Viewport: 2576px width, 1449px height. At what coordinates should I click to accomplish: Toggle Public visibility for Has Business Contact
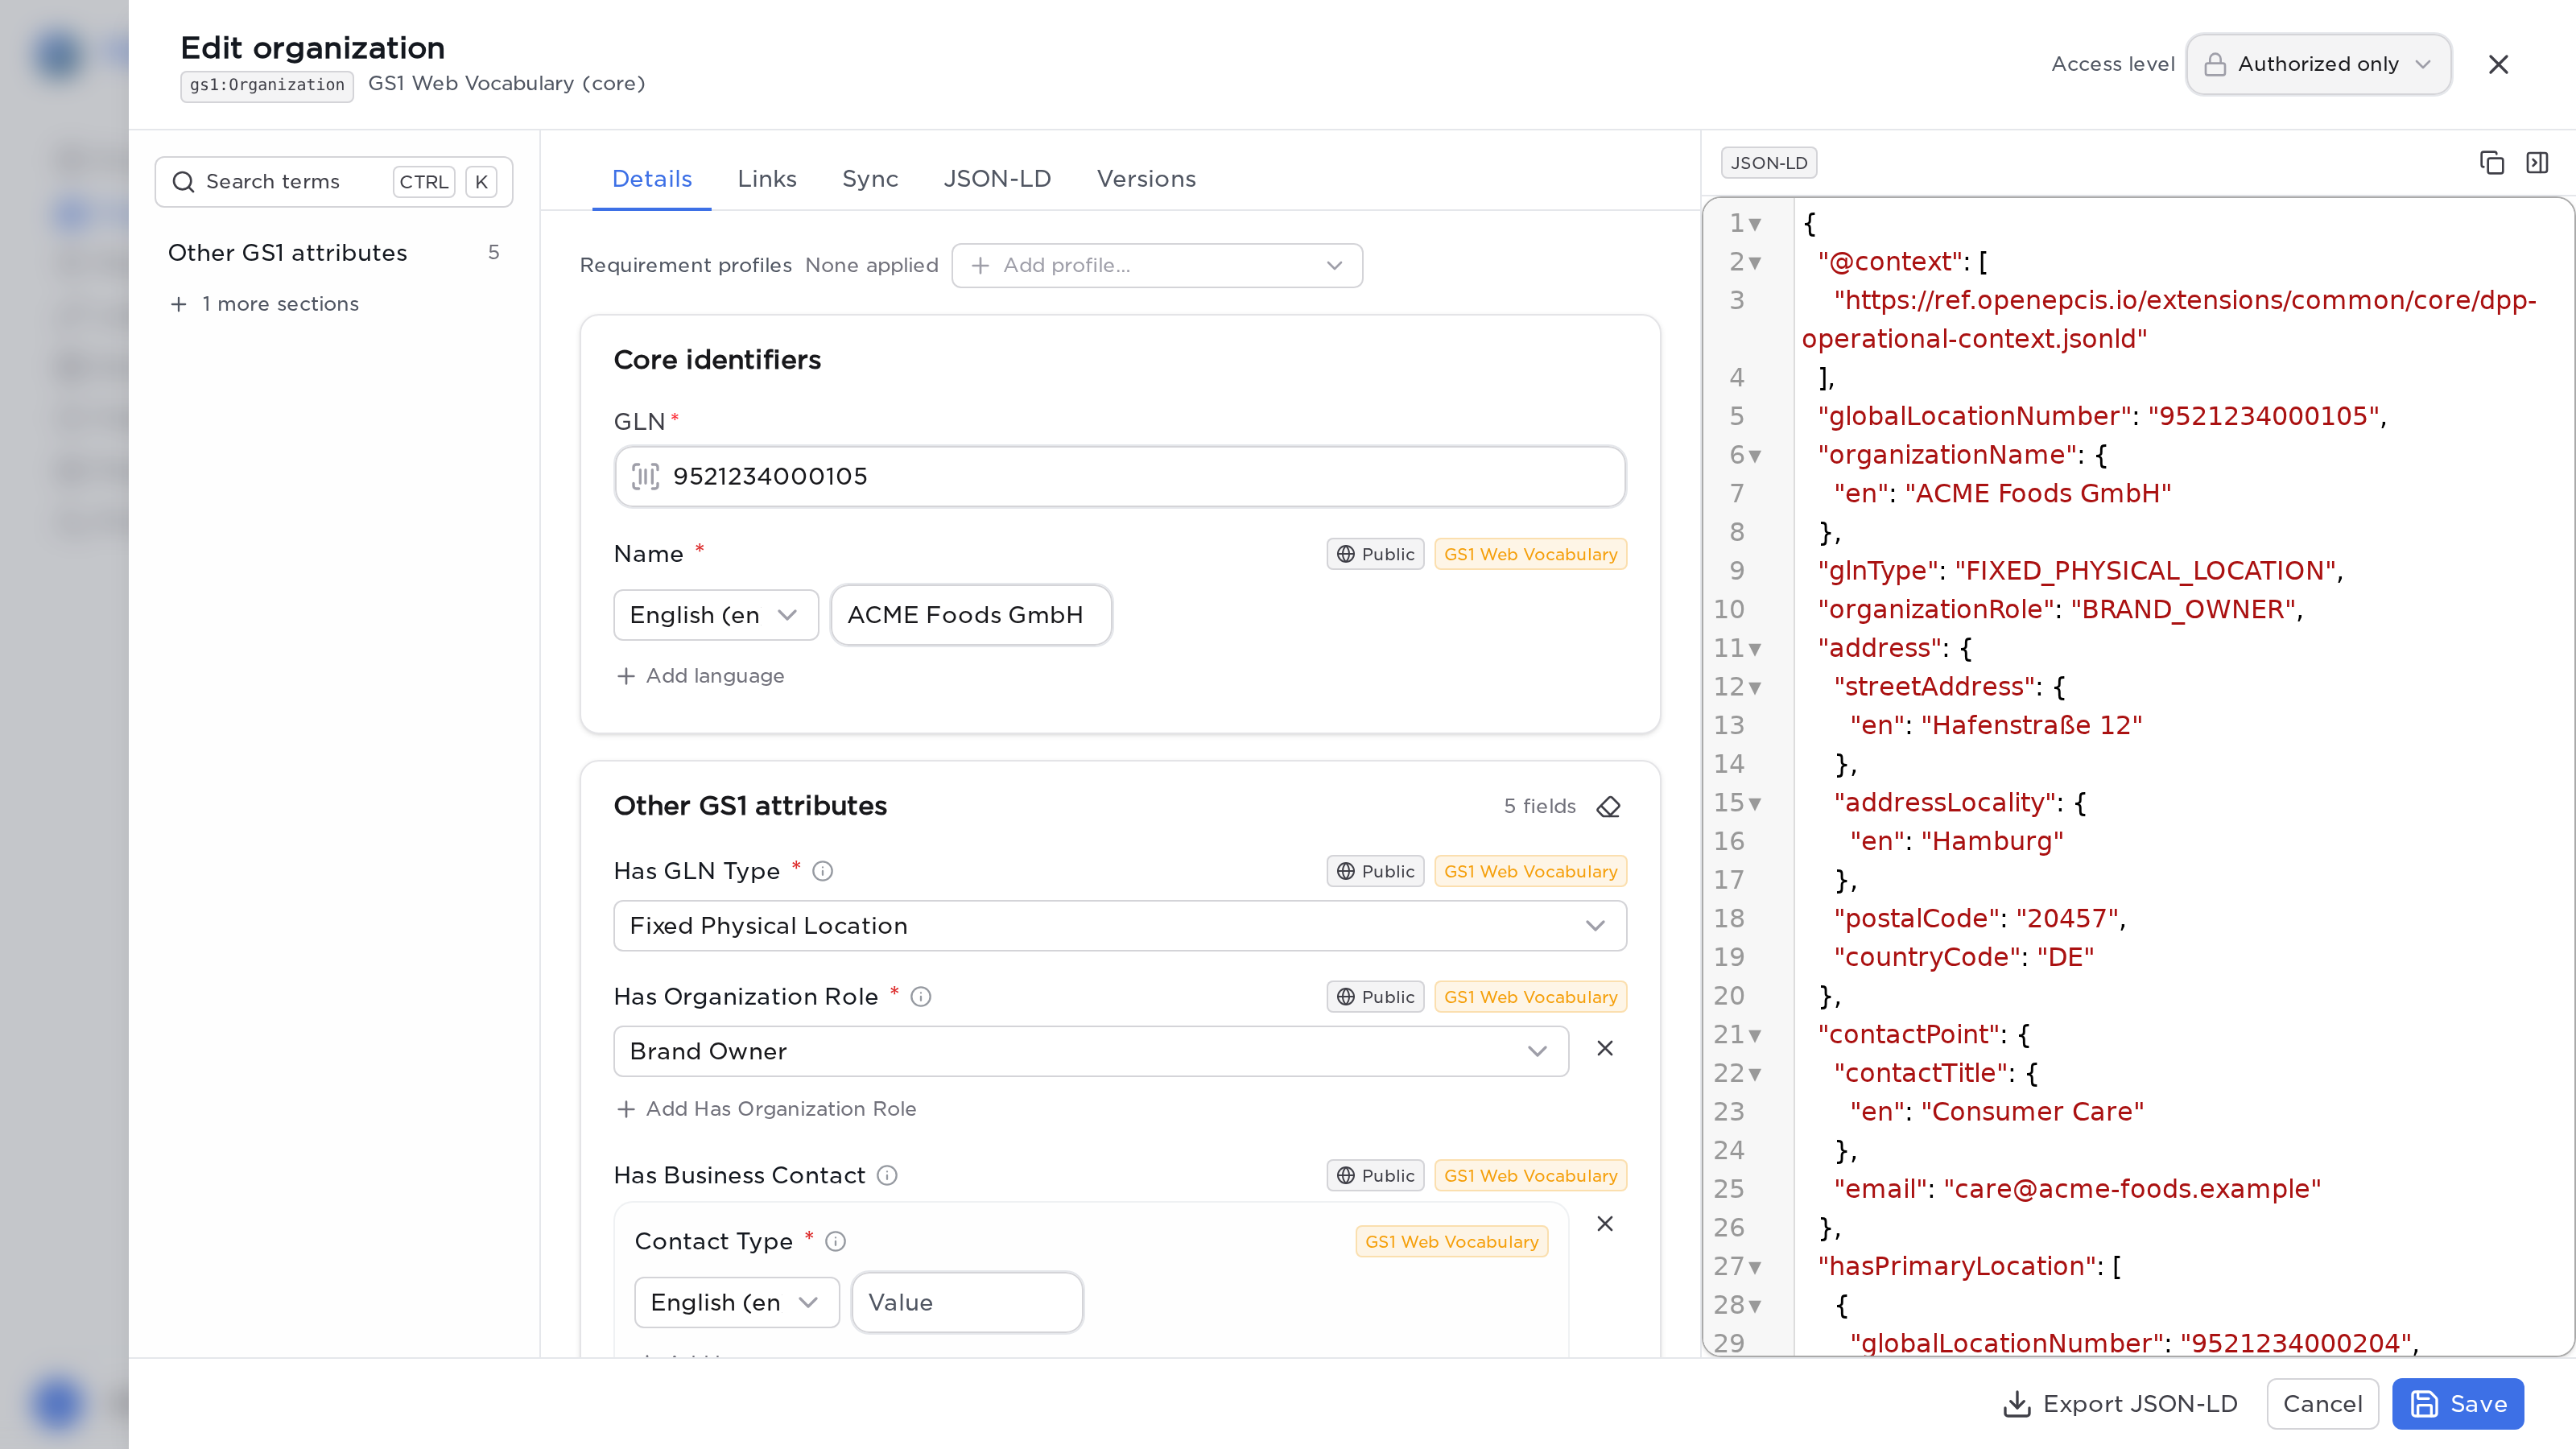(1375, 1176)
